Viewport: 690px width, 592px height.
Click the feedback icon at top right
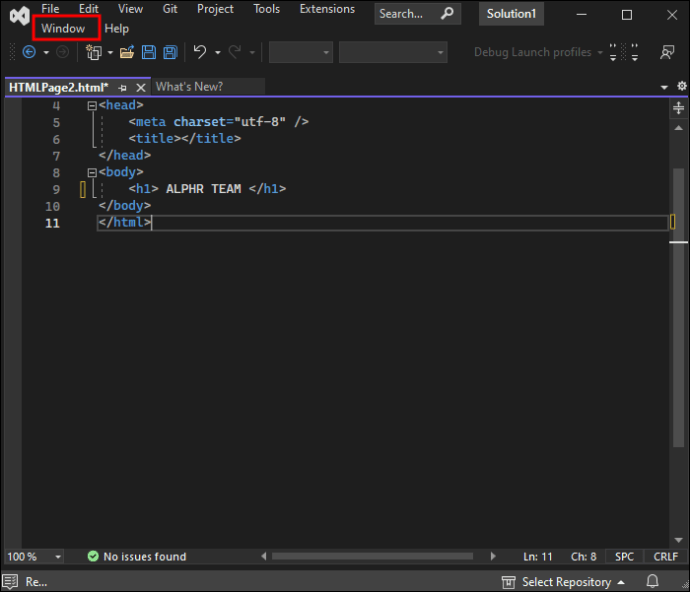pos(666,52)
